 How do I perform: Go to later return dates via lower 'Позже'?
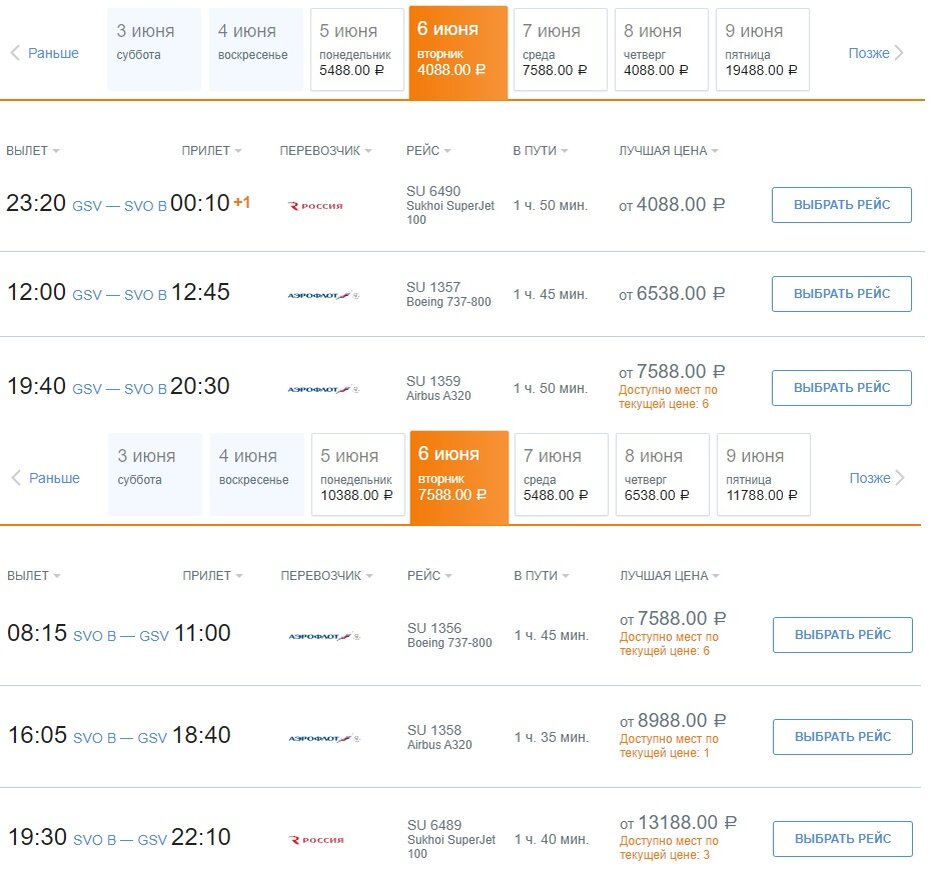click(x=877, y=478)
